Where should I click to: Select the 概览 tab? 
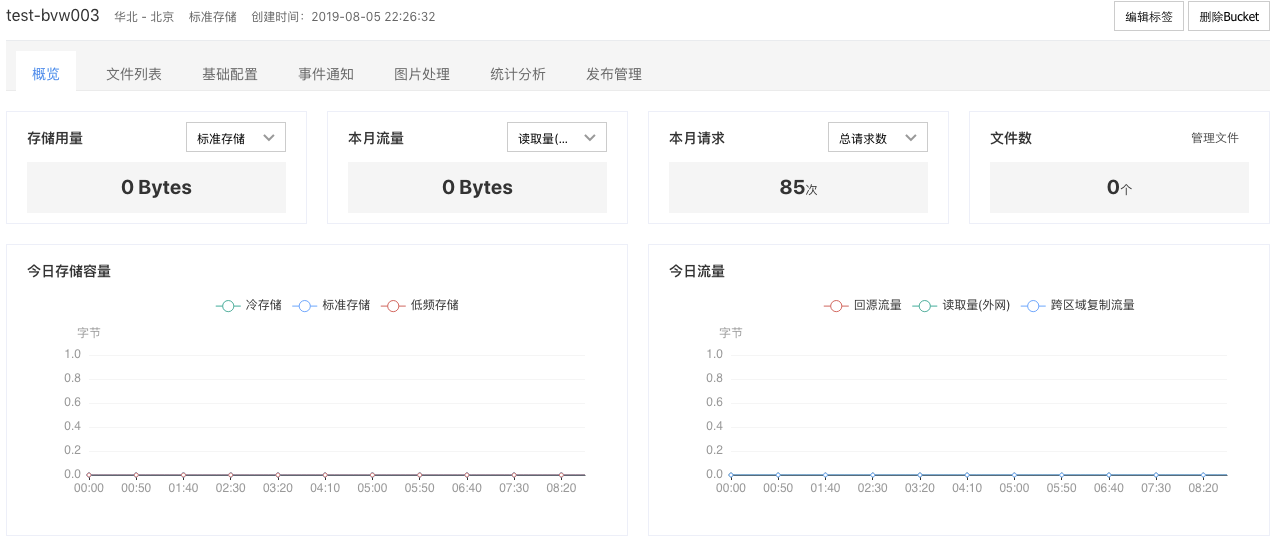[x=46, y=74]
